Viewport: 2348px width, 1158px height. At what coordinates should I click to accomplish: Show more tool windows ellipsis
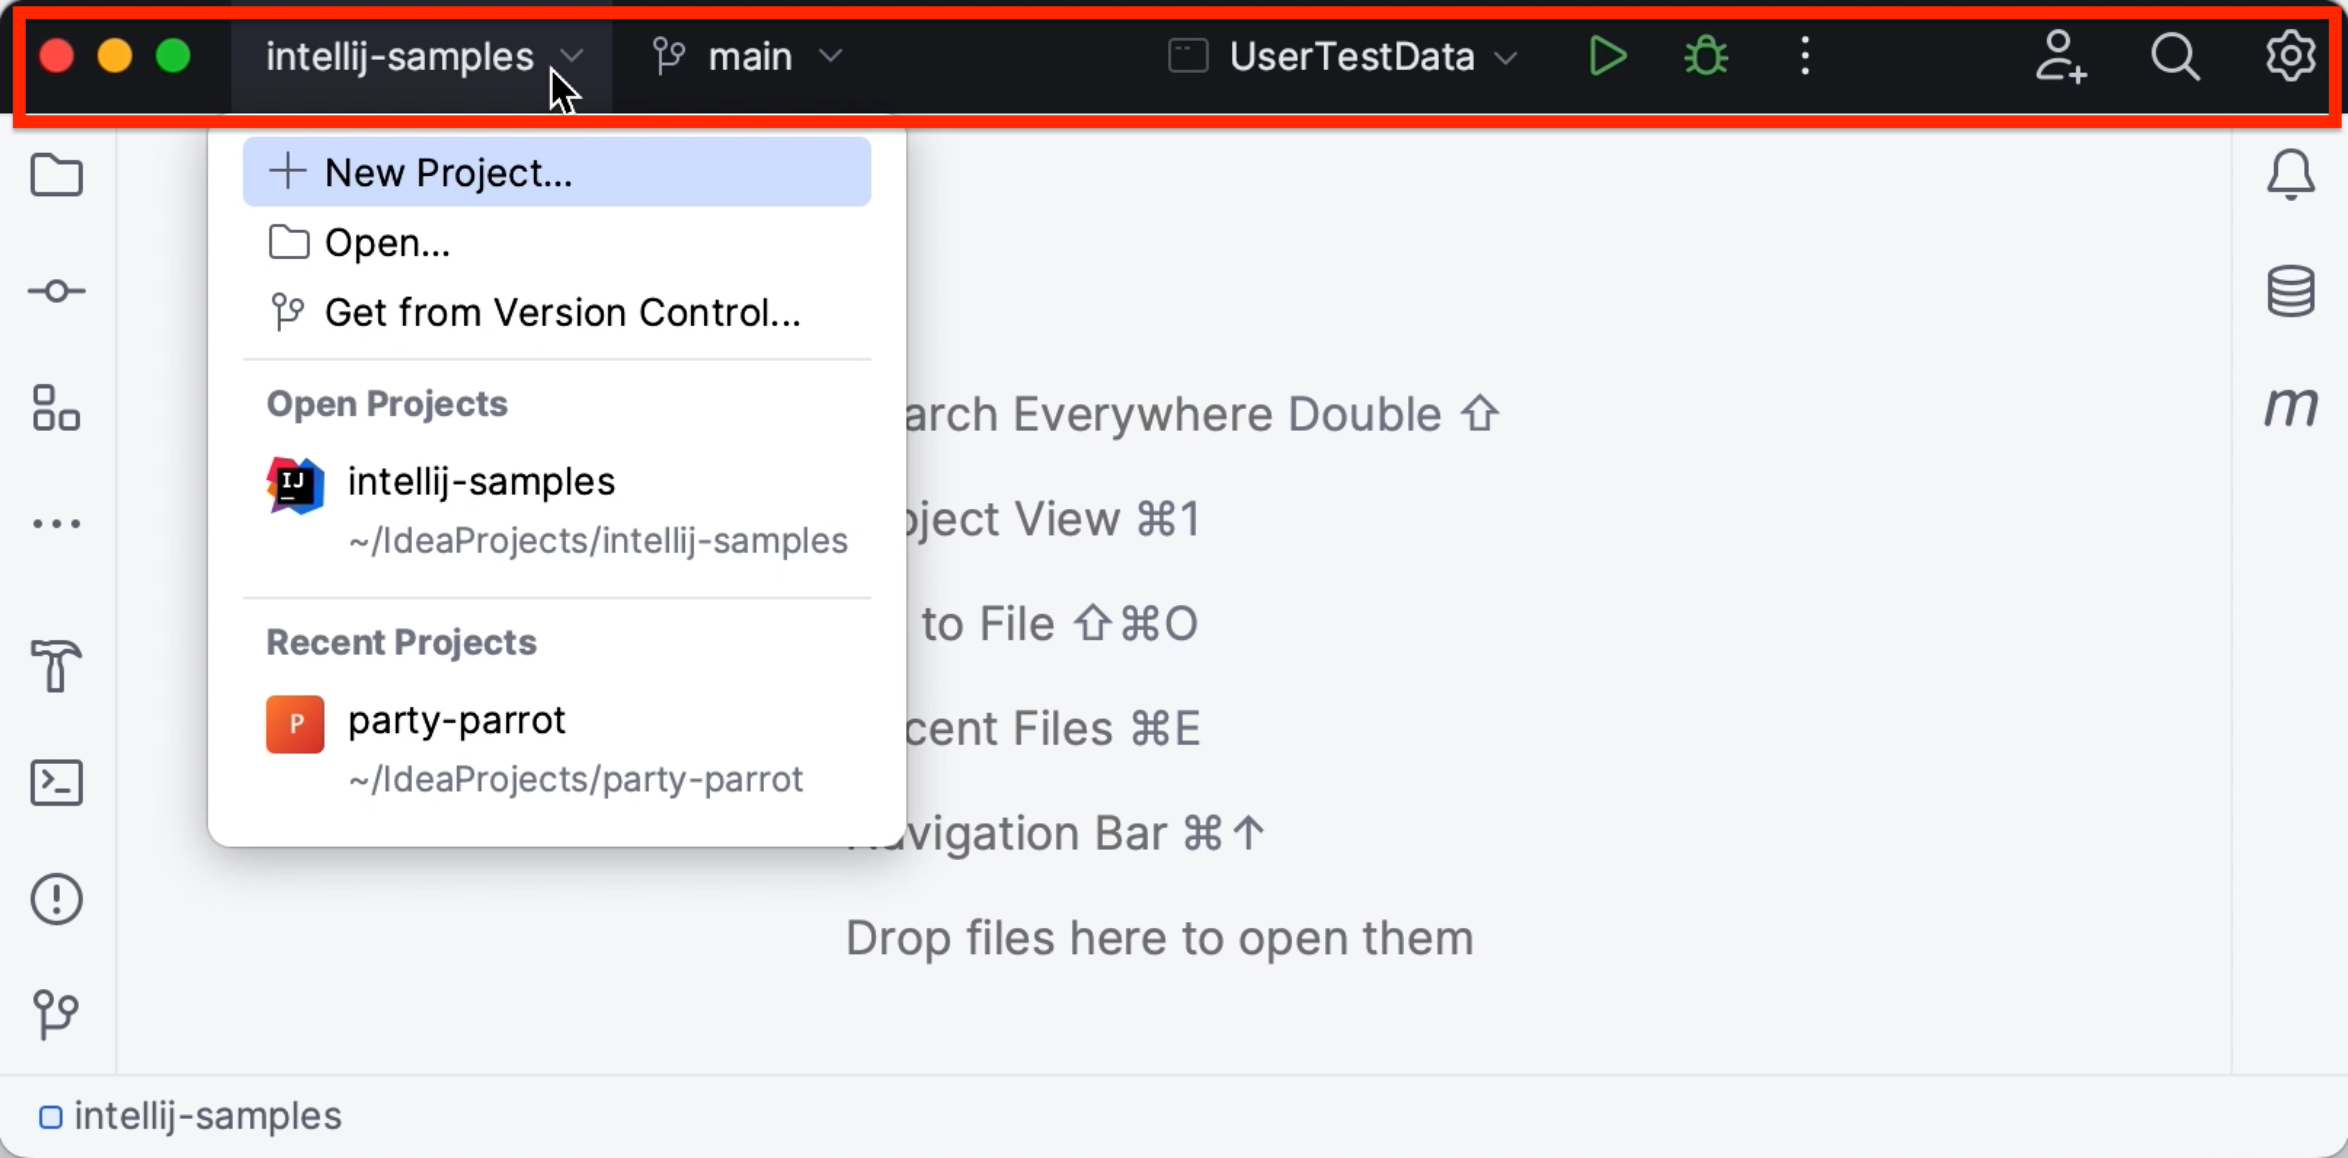click(x=56, y=524)
